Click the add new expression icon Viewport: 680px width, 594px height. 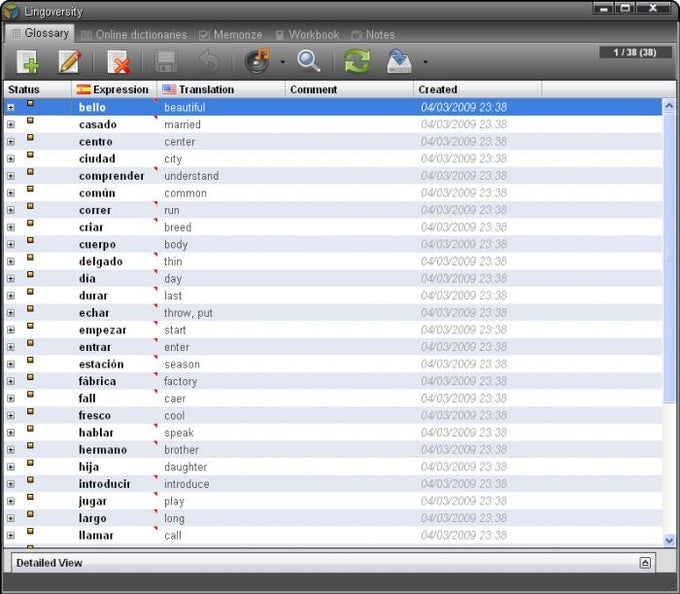click(x=28, y=62)
